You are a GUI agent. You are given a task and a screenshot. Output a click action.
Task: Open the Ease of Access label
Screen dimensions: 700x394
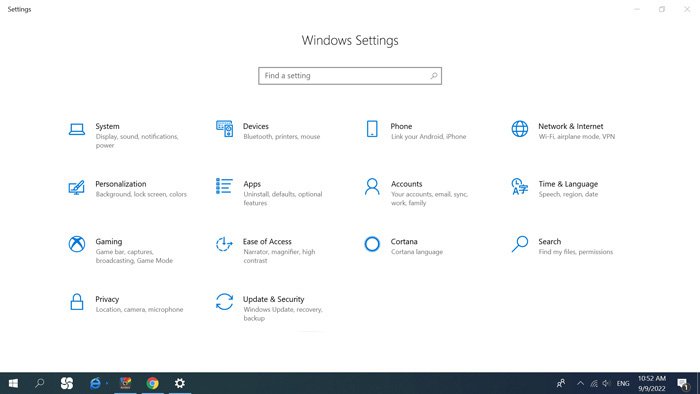pyautogui.click(x=267, y=241)
